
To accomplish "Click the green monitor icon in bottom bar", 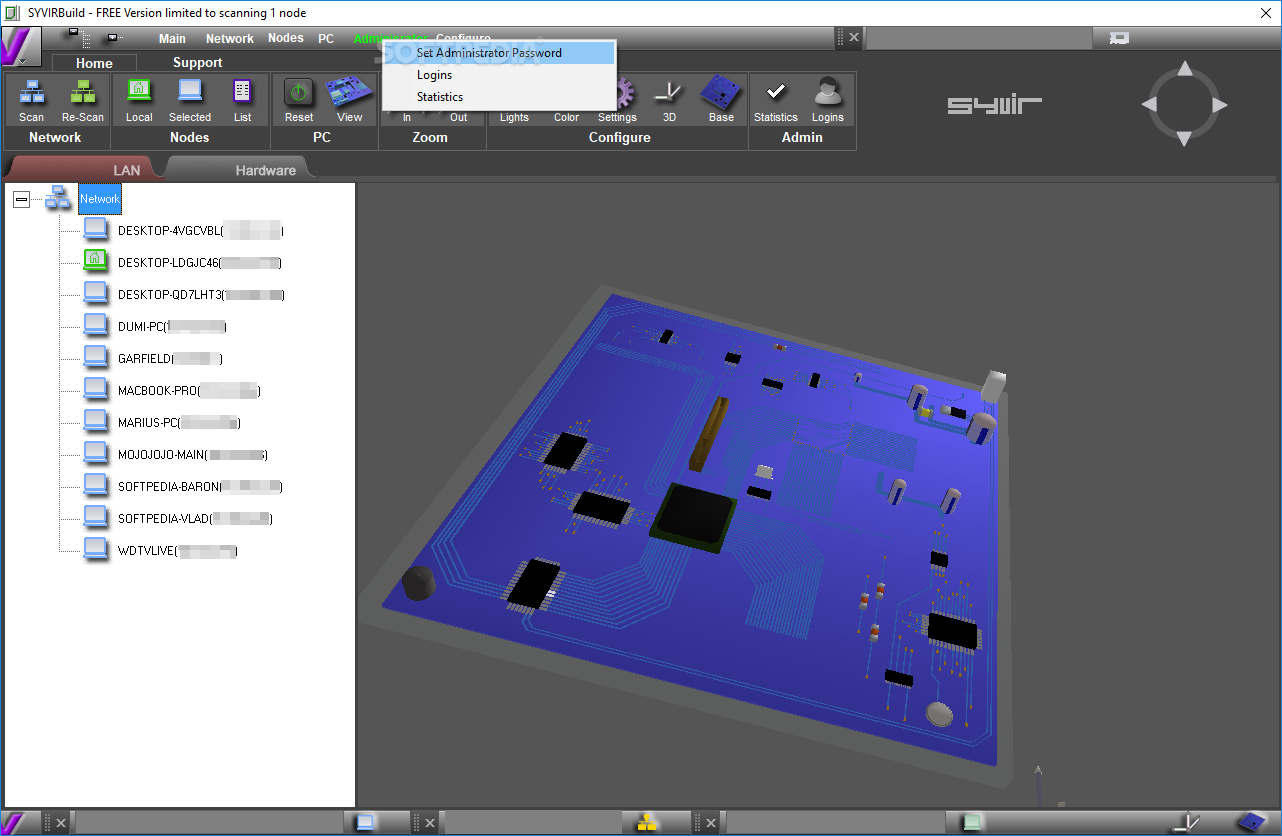I will pos(971,823).
